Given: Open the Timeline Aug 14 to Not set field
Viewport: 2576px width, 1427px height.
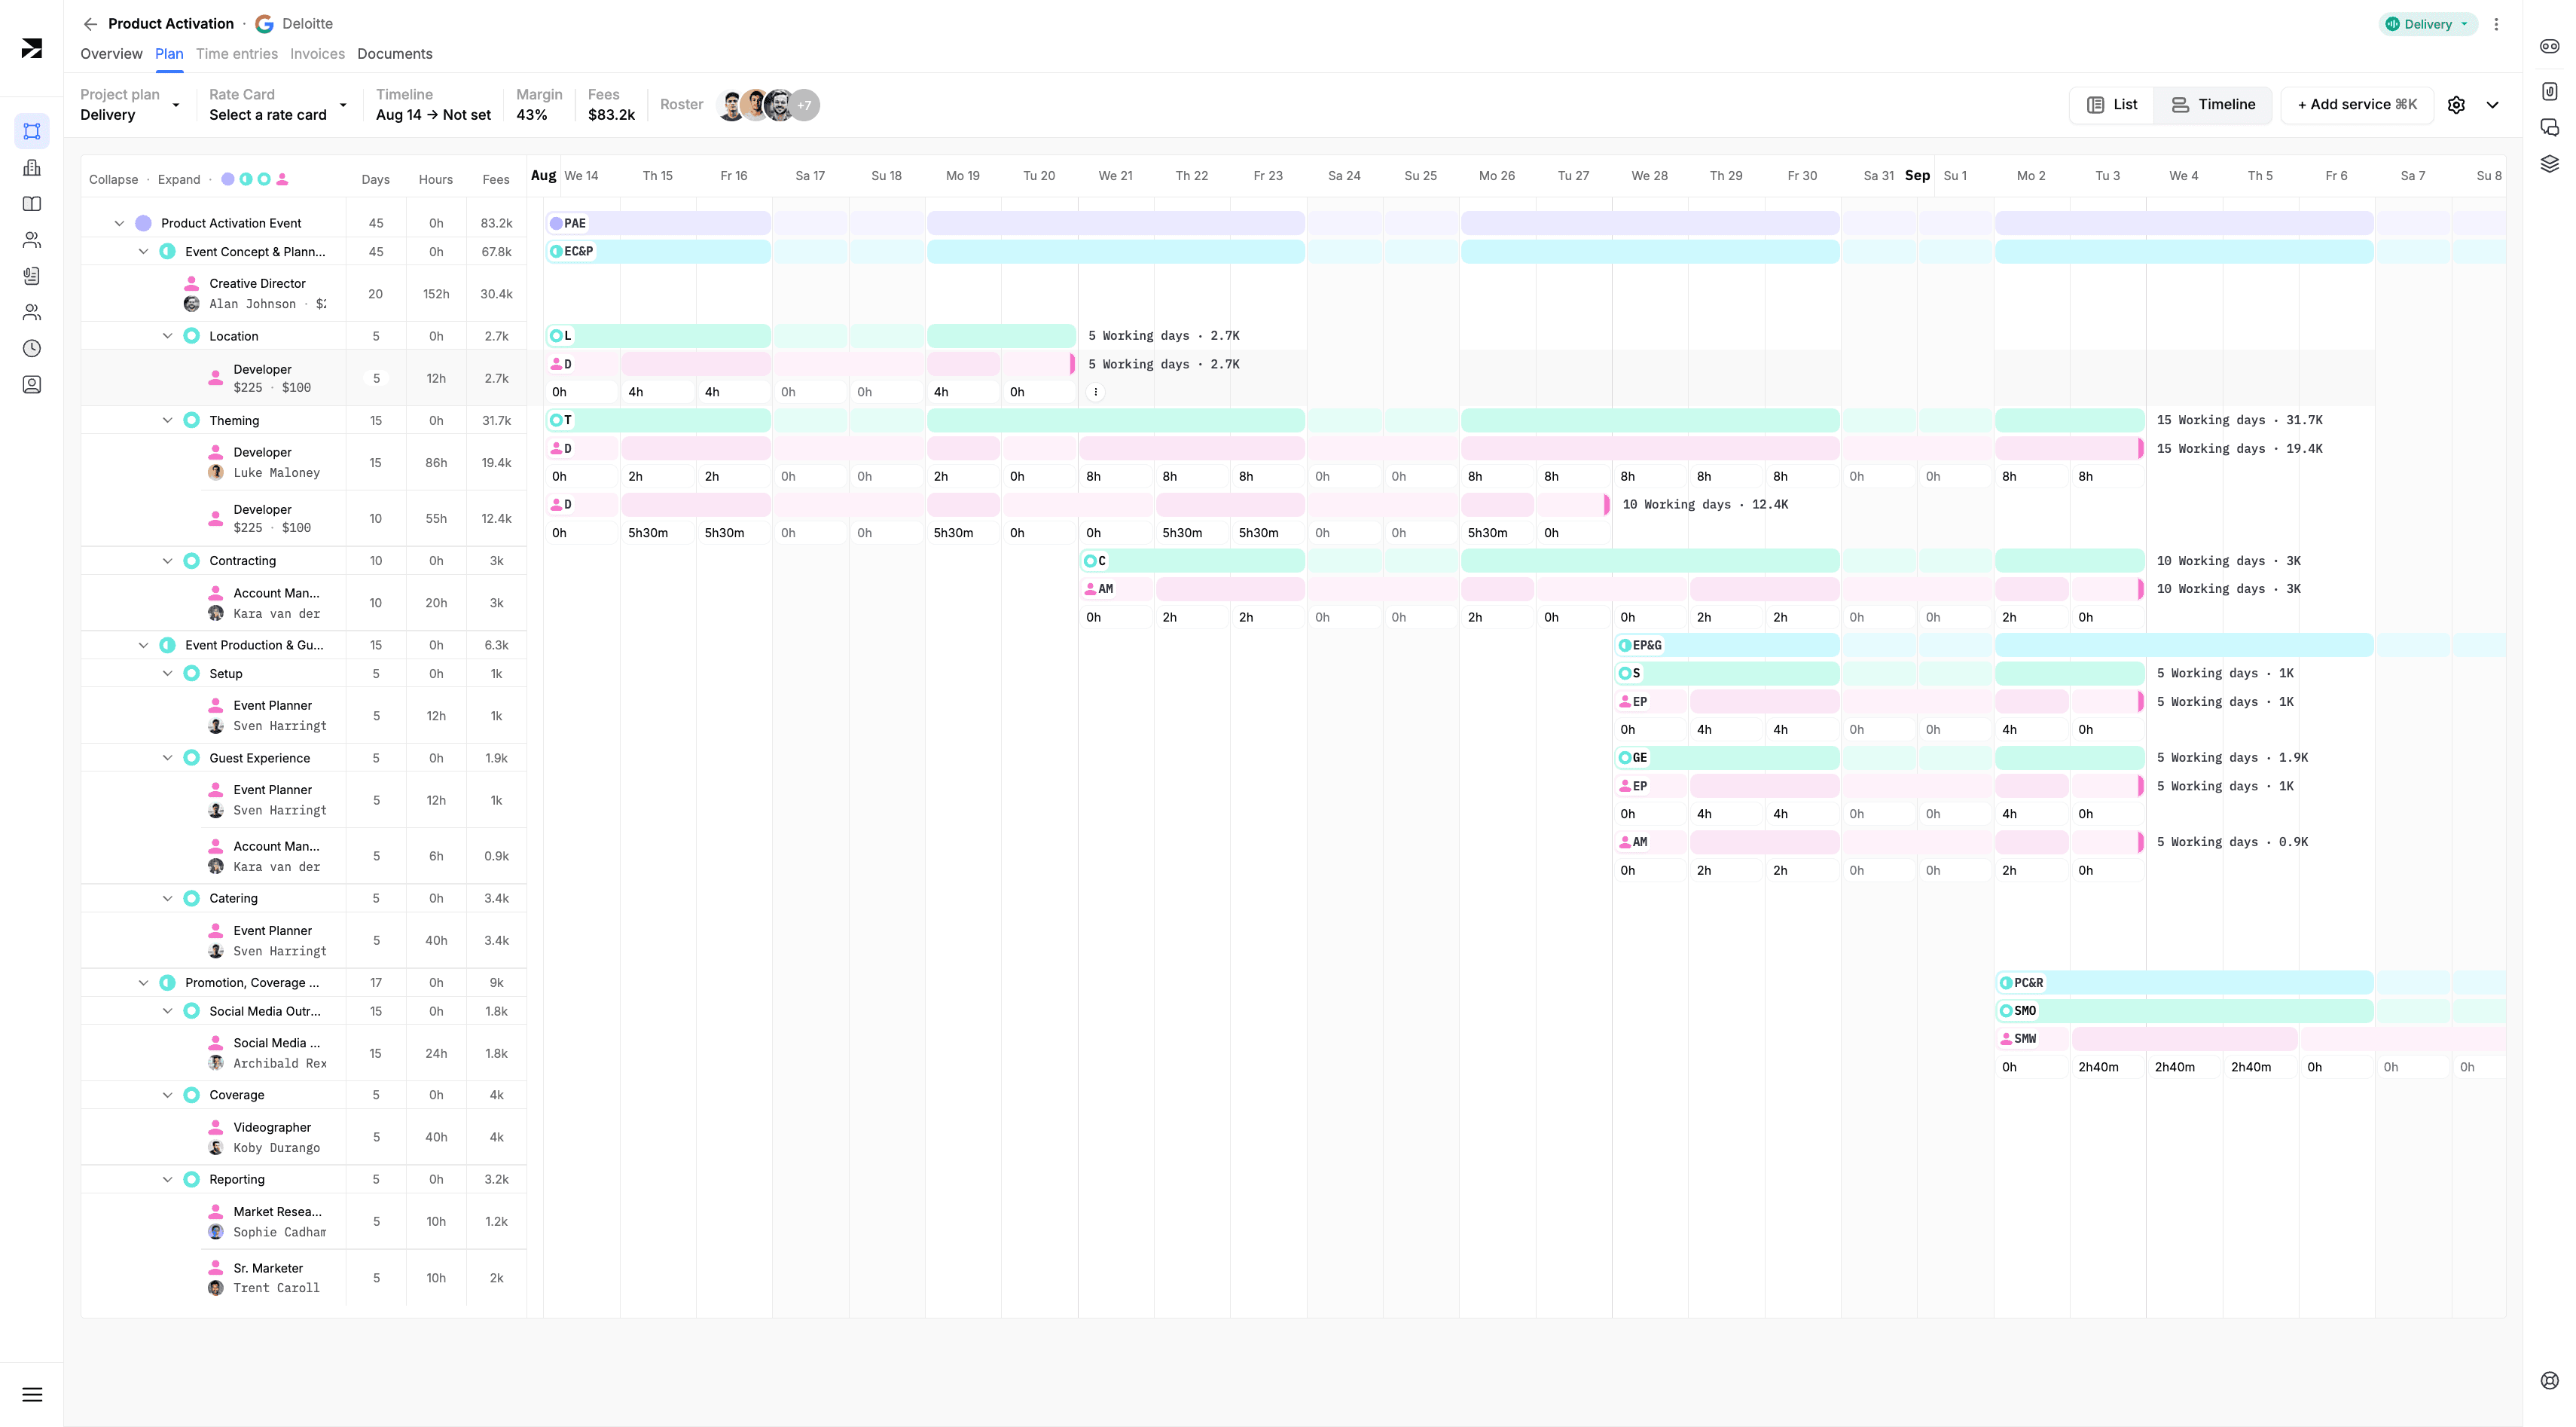Looking at the screenshot, I should click(433, 105).
